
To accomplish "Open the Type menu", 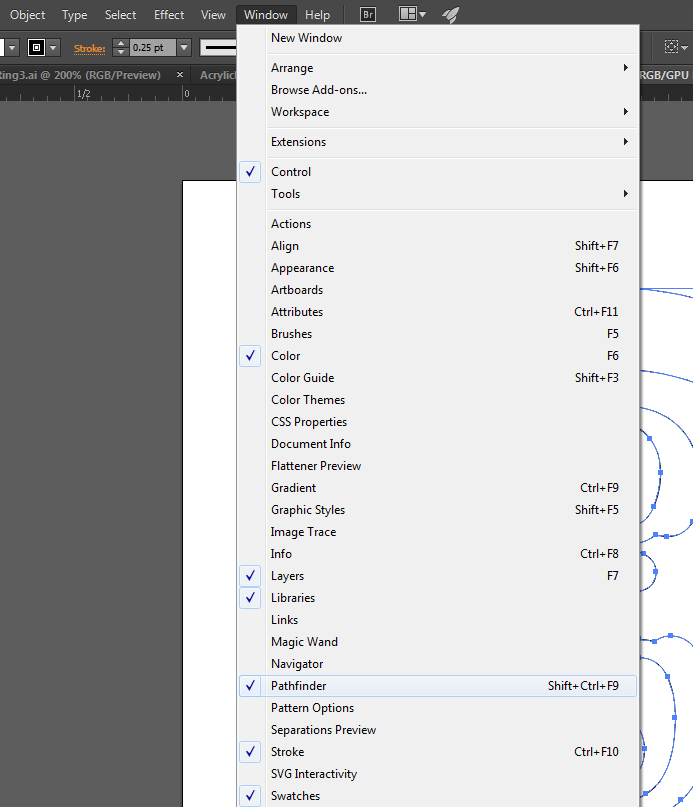I will pyautogui.click(x=75, y=15).
